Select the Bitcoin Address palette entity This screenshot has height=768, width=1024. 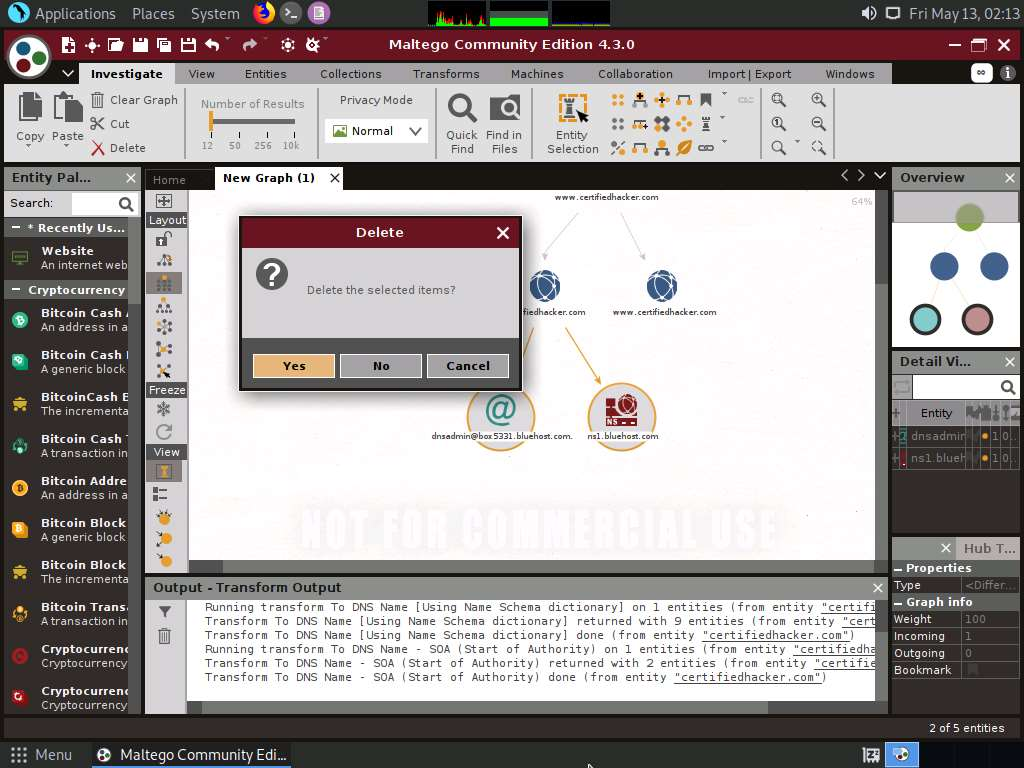point(69,488)
